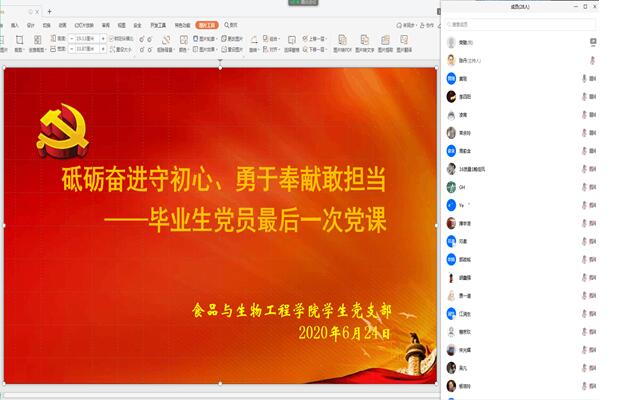Click slide title 砥砺奋进守初心
Screen dimensions: 620x401
137,179
